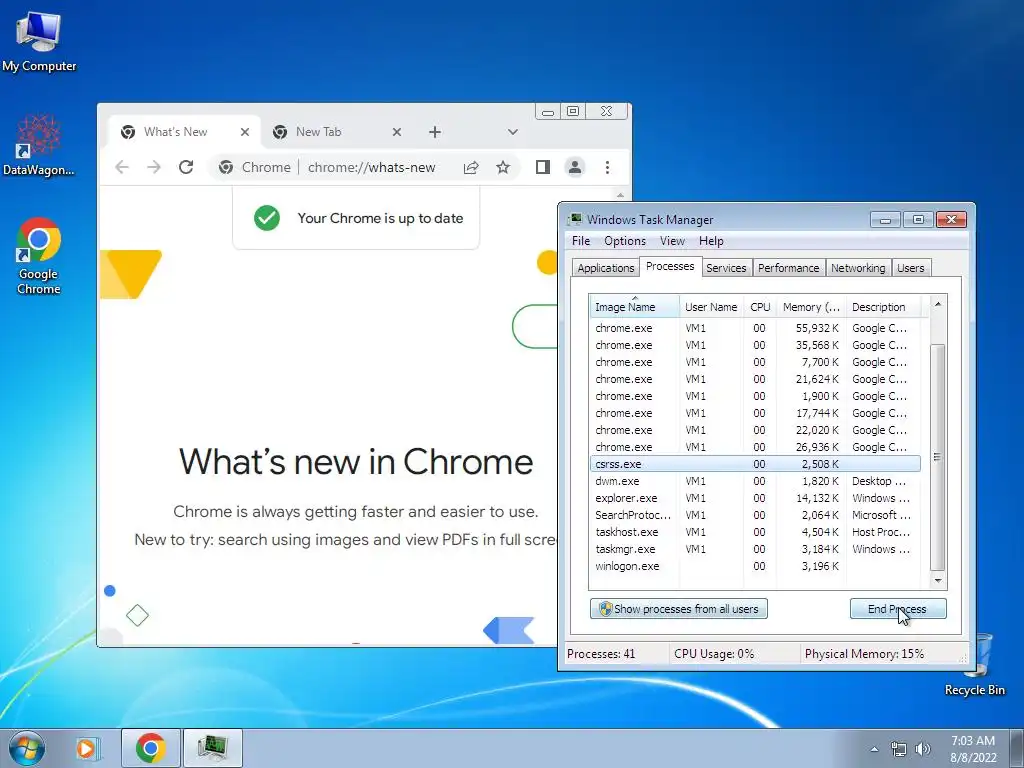Open the Recycle Bin on desktop
Viewport: 1024px width, 768px height.
tap(974, 665)
